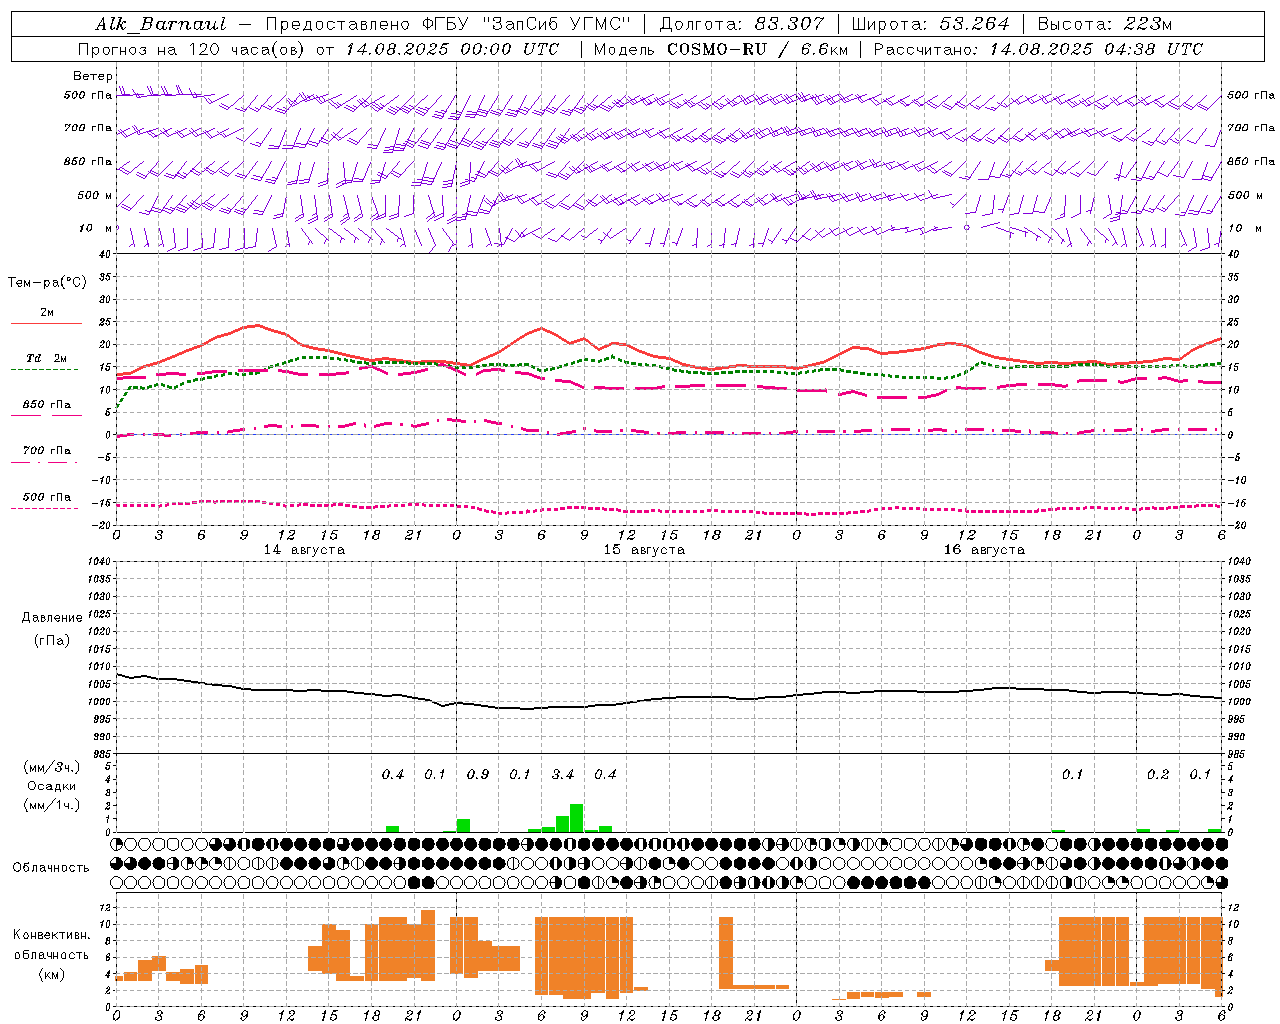Click the 3.4 precipitation amount value
The image size is (1280, 1024).
coord(563,775)
